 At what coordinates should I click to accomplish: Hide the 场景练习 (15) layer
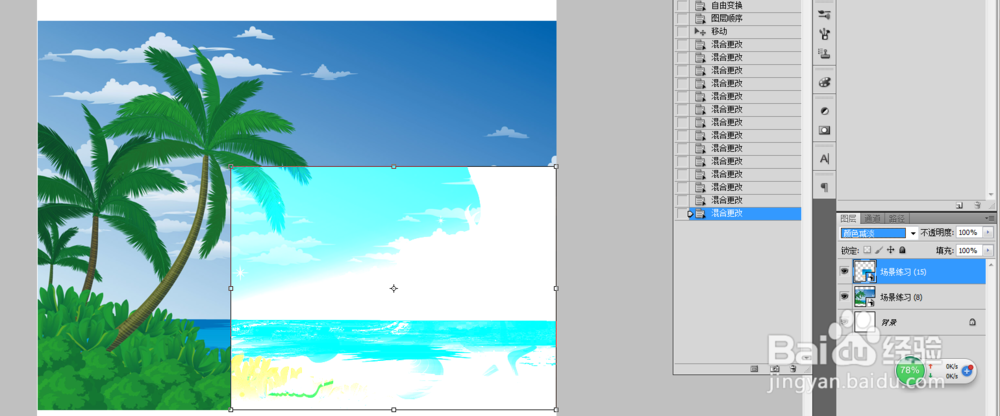[x=844, y=271]
